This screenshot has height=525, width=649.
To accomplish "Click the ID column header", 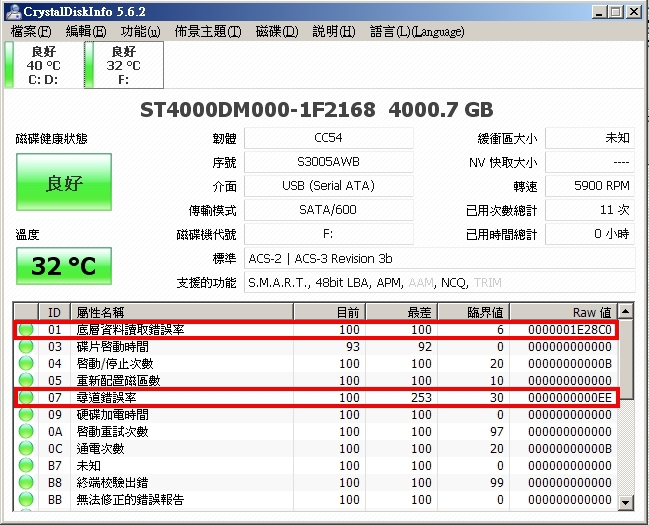I will [54, 312].
